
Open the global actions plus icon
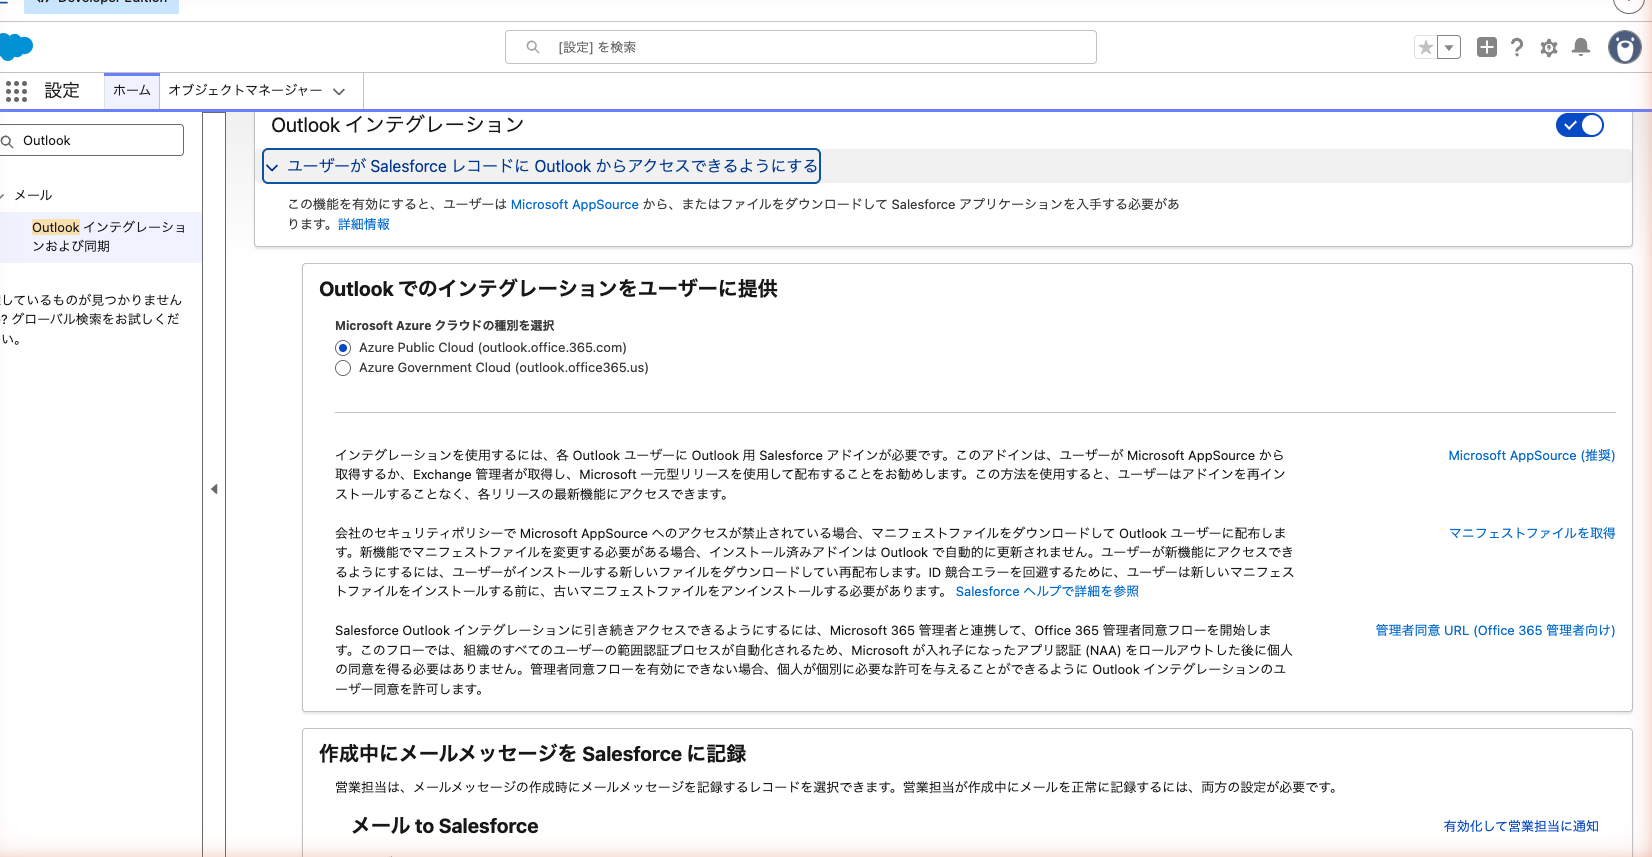(1487, 47)
